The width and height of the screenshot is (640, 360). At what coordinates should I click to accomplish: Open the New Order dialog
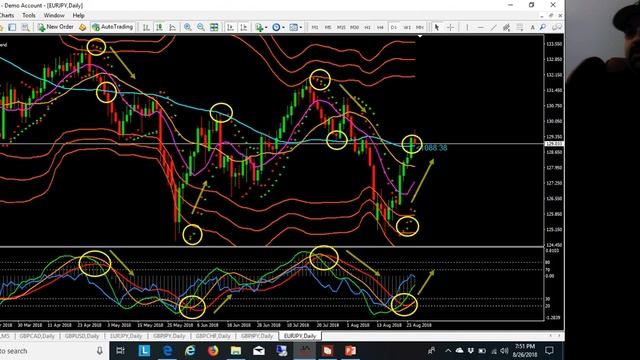pyautogui.click(x=56, y=27)
